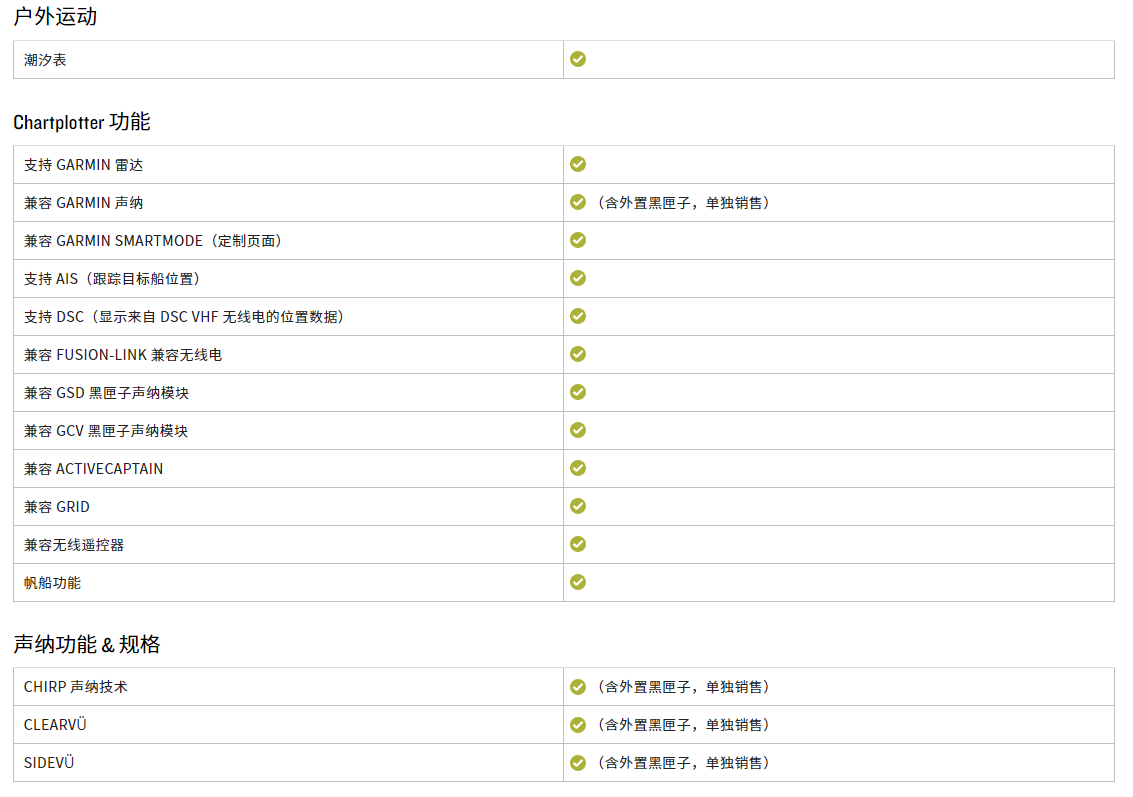Screen dimensions: 1133x797
Task: Click 含外置黑匣子 note in CLEARVÜ row
Action: coord(684,725)
